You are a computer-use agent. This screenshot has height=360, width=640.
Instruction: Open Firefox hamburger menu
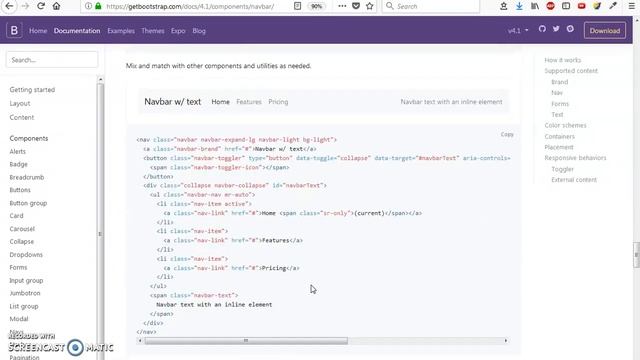pos(631,6)
